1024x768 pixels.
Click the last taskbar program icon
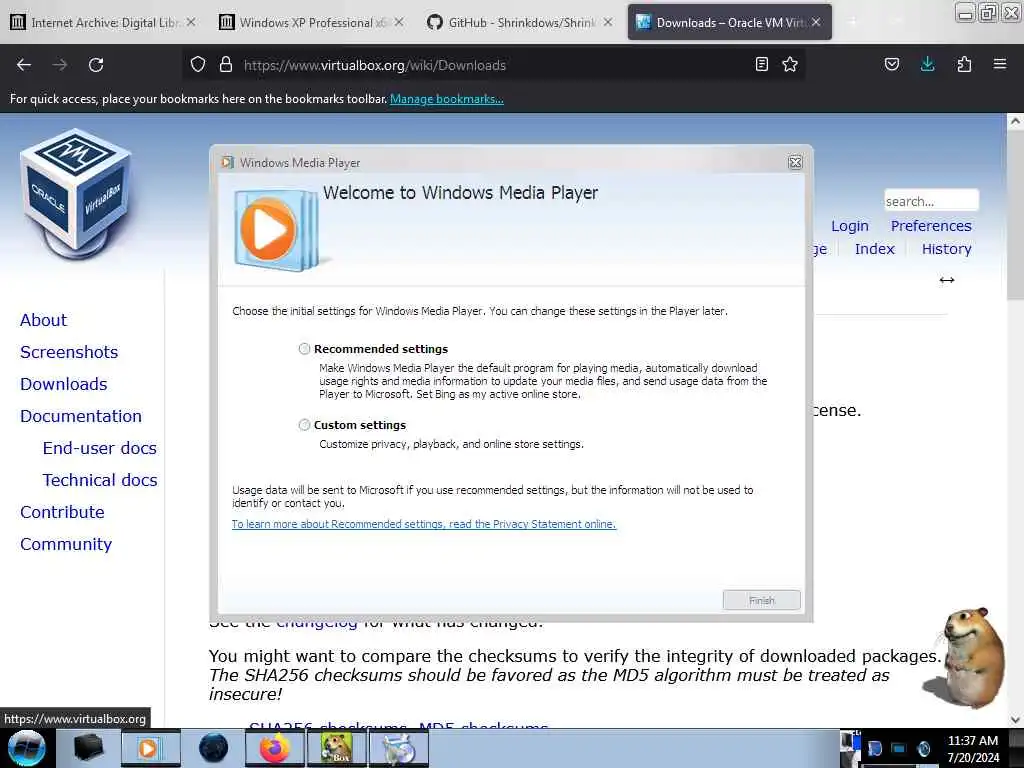[x=399, y=748]
